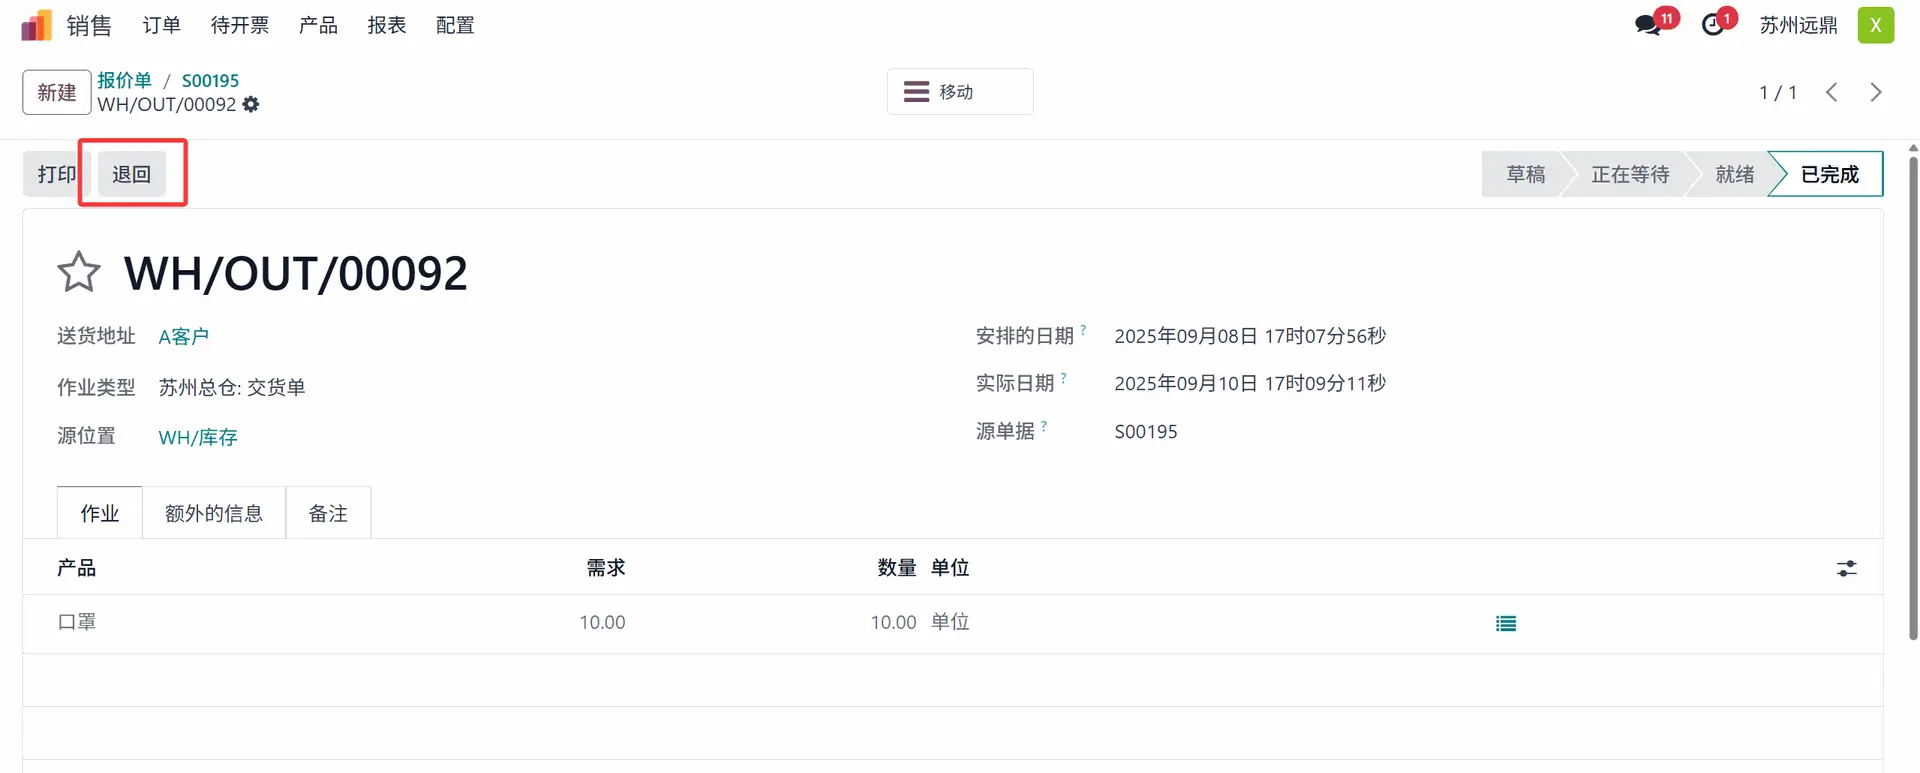This screenshot has height=773, width=1920.
Task: Click the 单位 column header
Action: tap(950, 568)
